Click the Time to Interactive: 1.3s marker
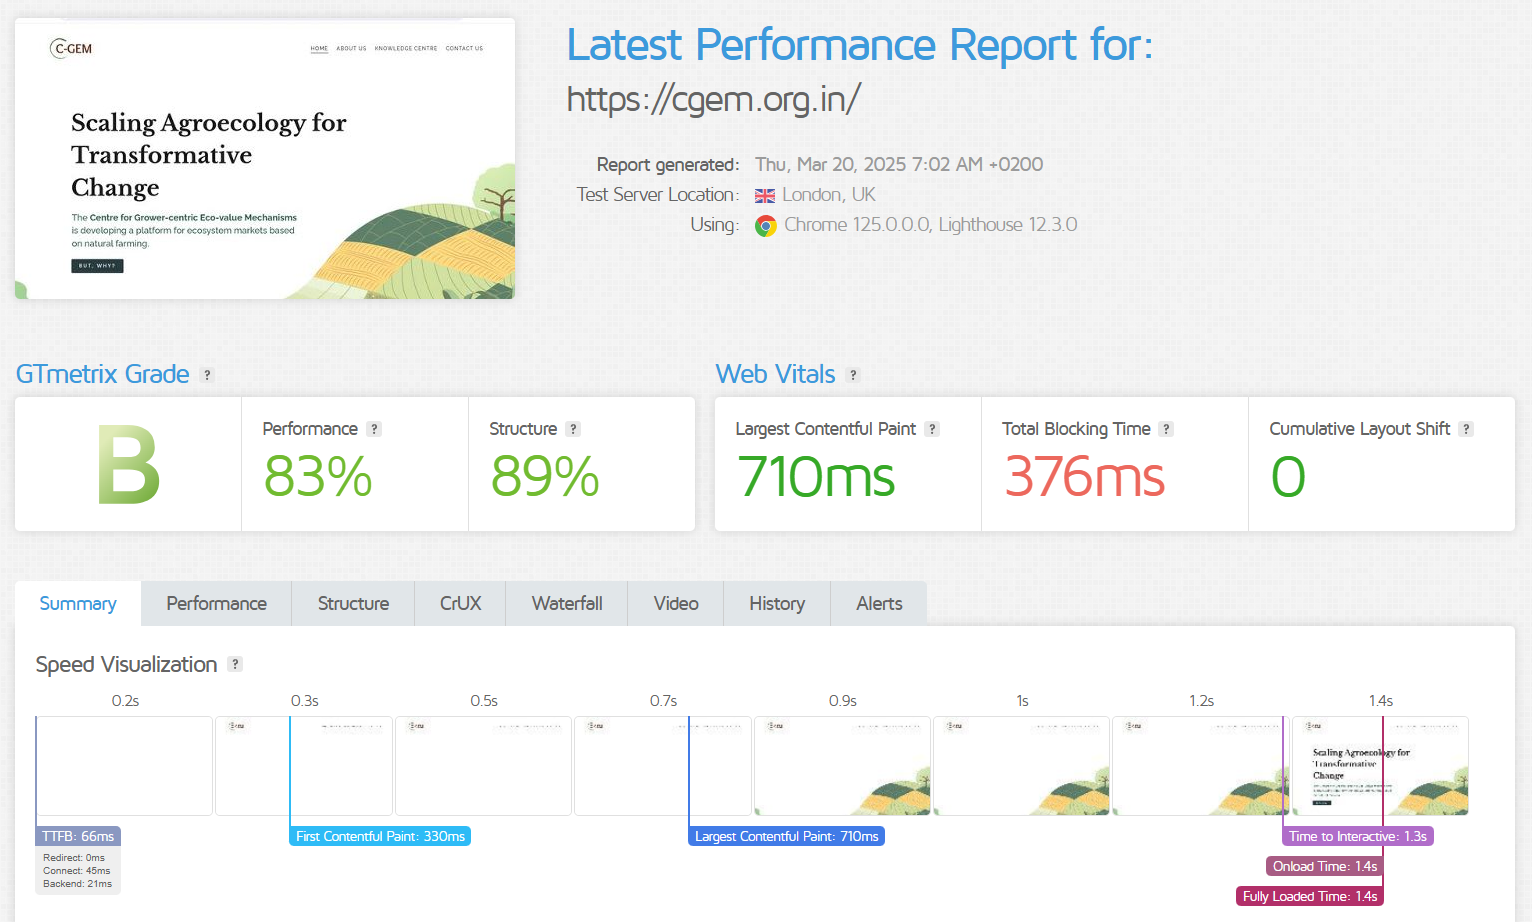 tap(1358, 836)
